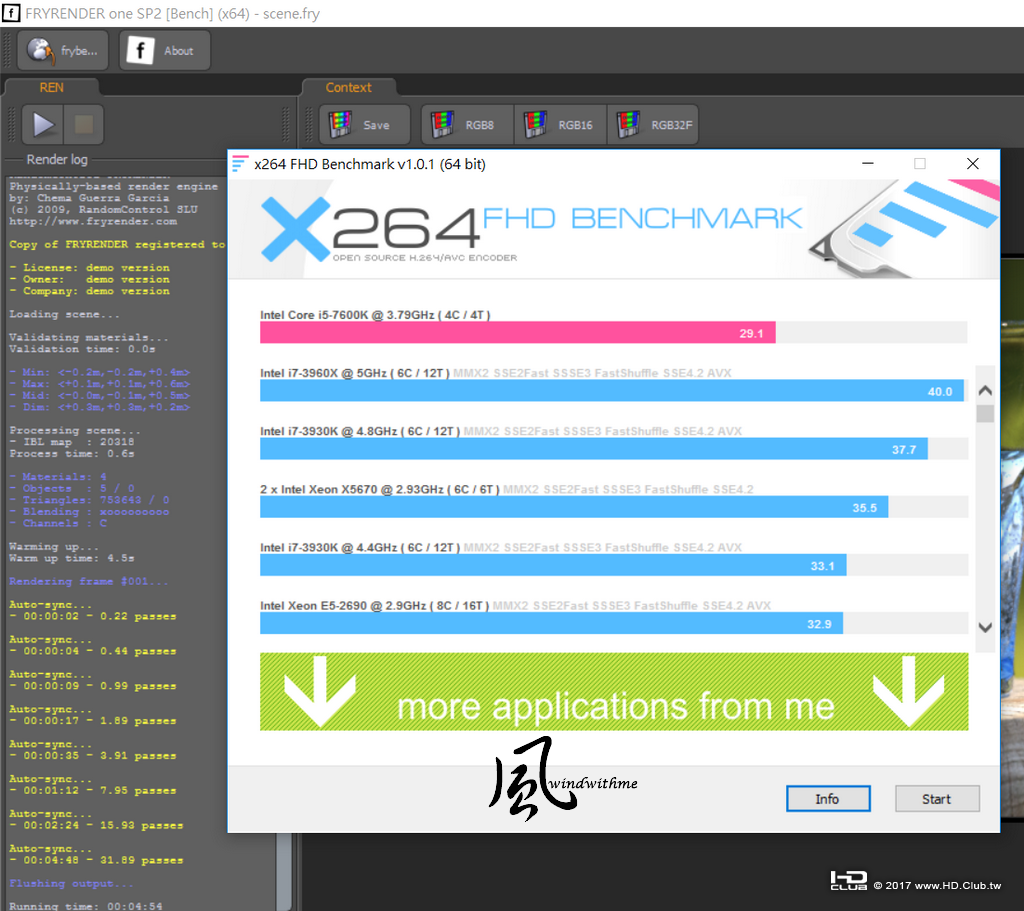Switch to the Context tab
Image resolution: width=1024 pixels, height=911 pixels.
click(348, 88)
